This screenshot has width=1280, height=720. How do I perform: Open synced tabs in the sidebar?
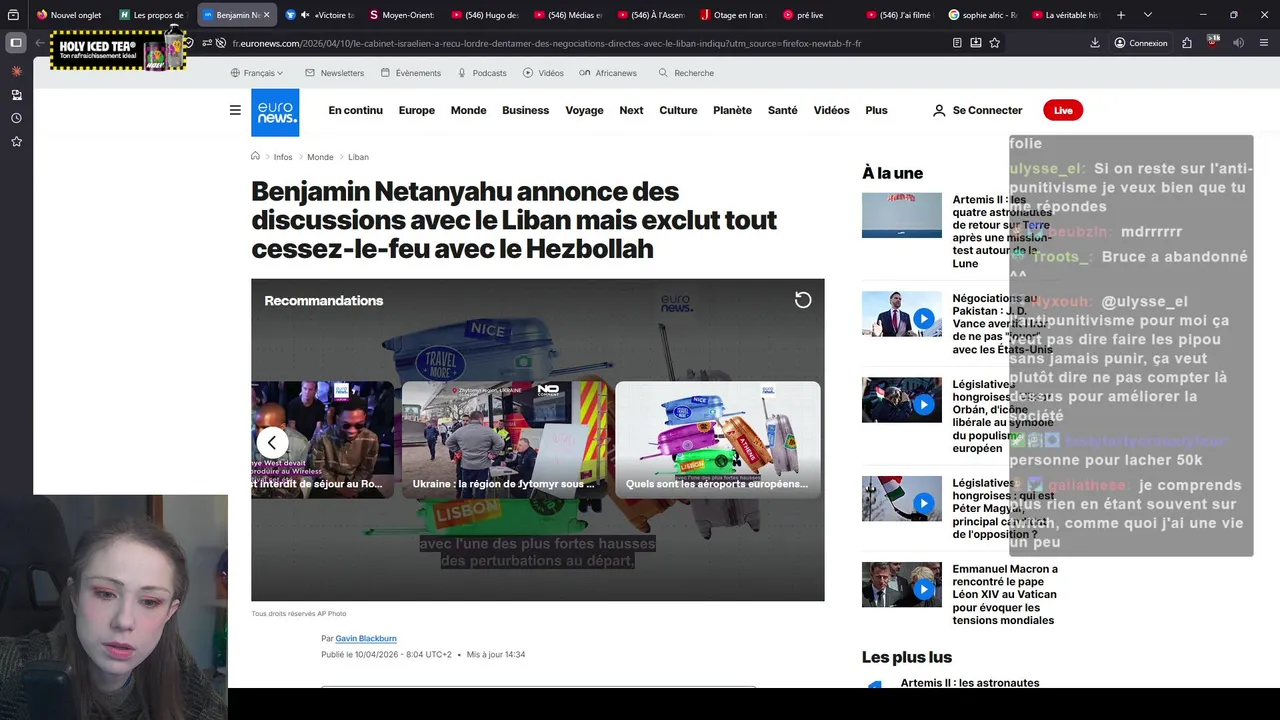tap(16, 95)
